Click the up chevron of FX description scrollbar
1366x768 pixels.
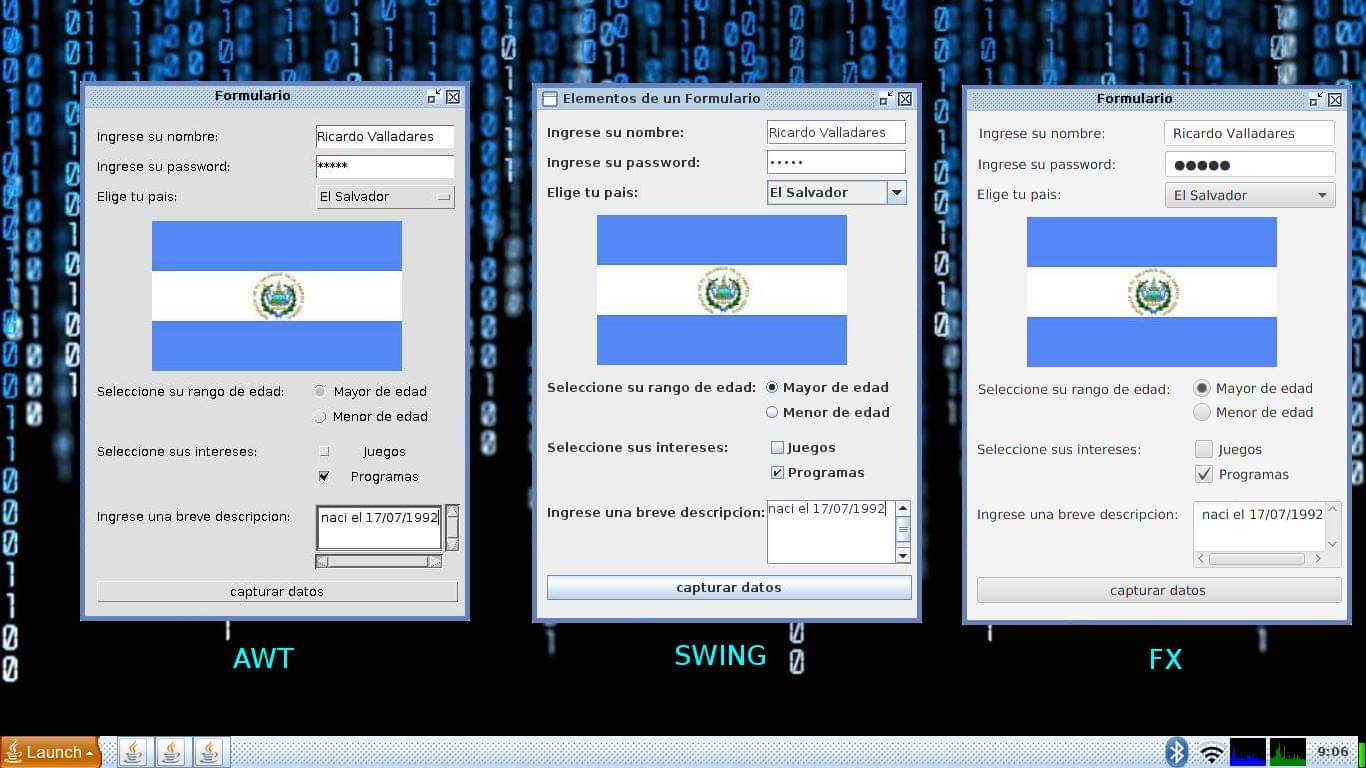pos(1332,511)
